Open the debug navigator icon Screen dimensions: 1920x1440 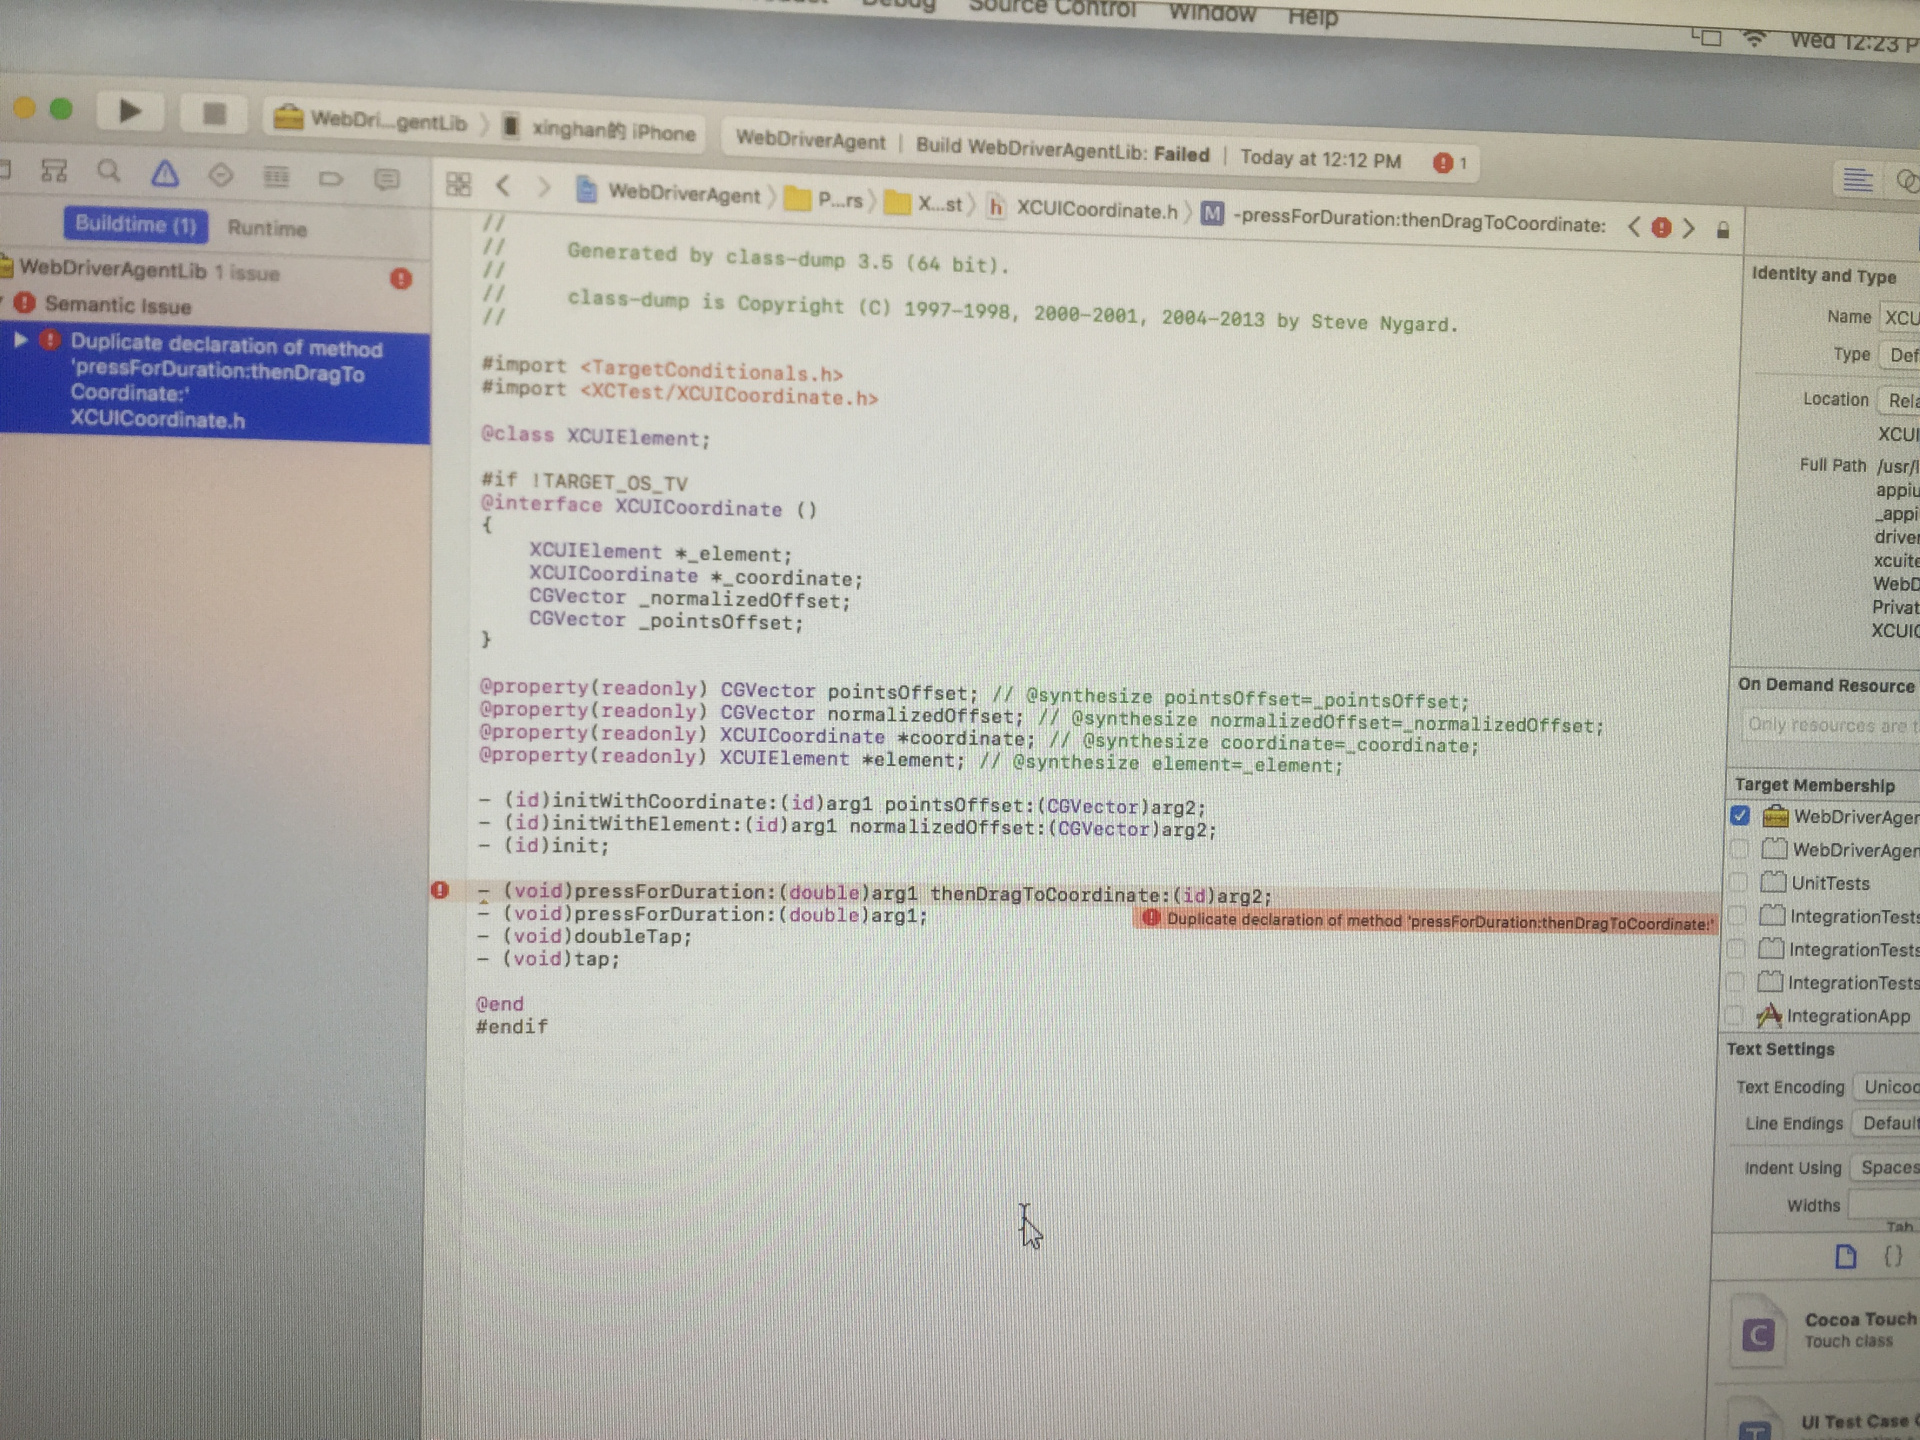(x=276, y=178)
